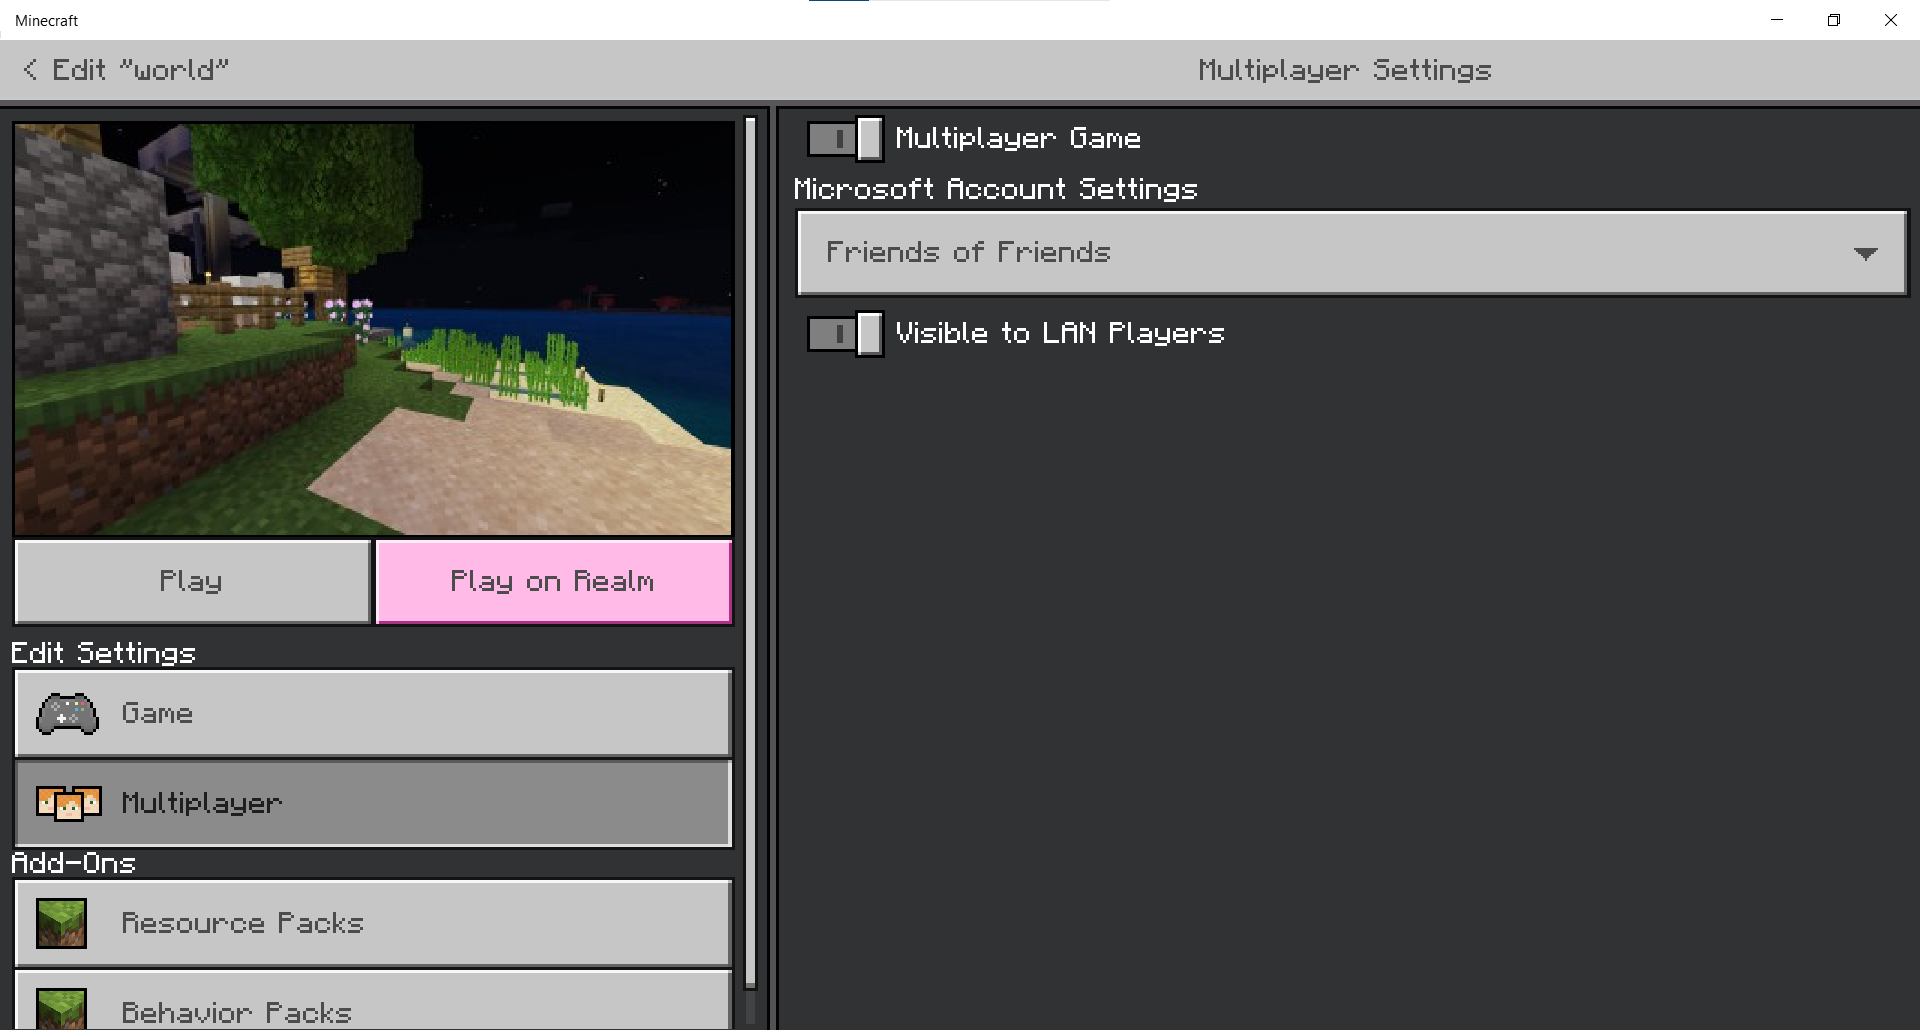Click the Microsoft Account Settings heading

point(995,189)
